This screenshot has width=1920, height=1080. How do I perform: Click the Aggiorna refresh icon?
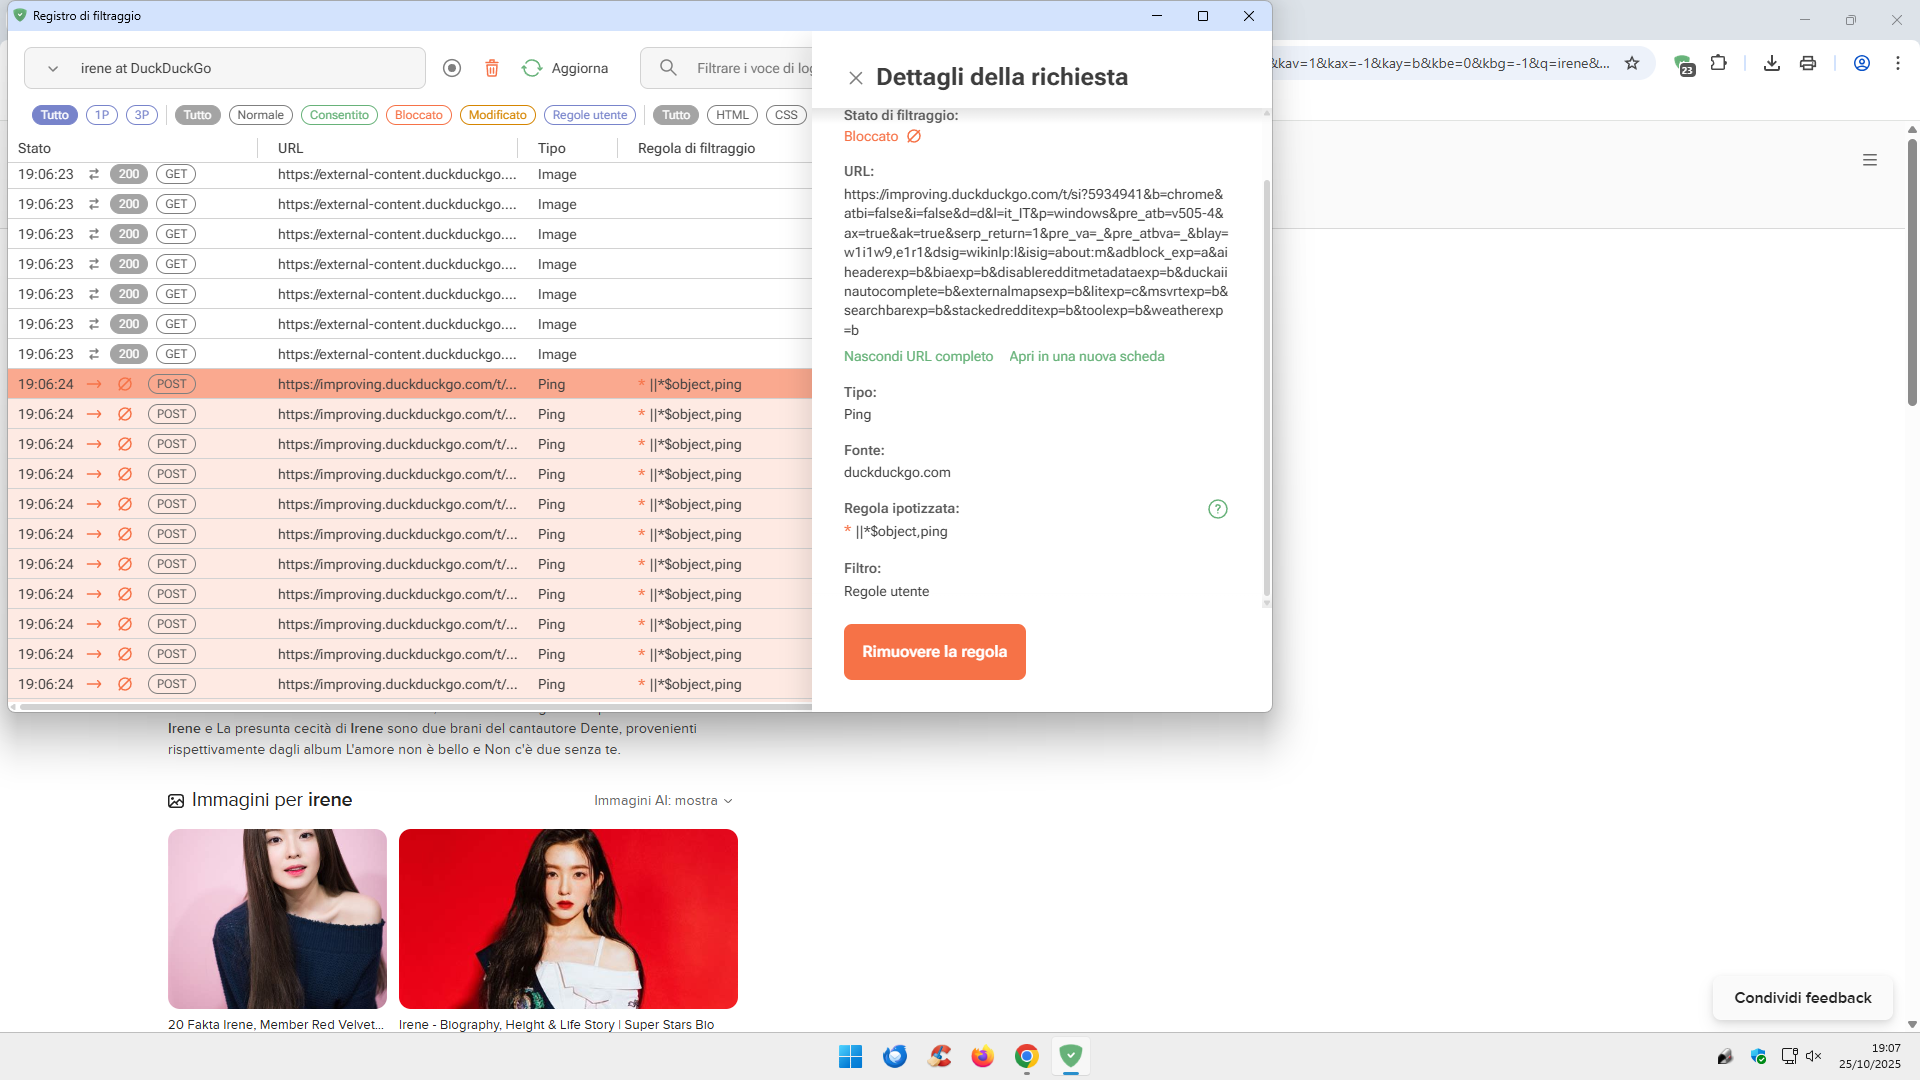(532, 68)
